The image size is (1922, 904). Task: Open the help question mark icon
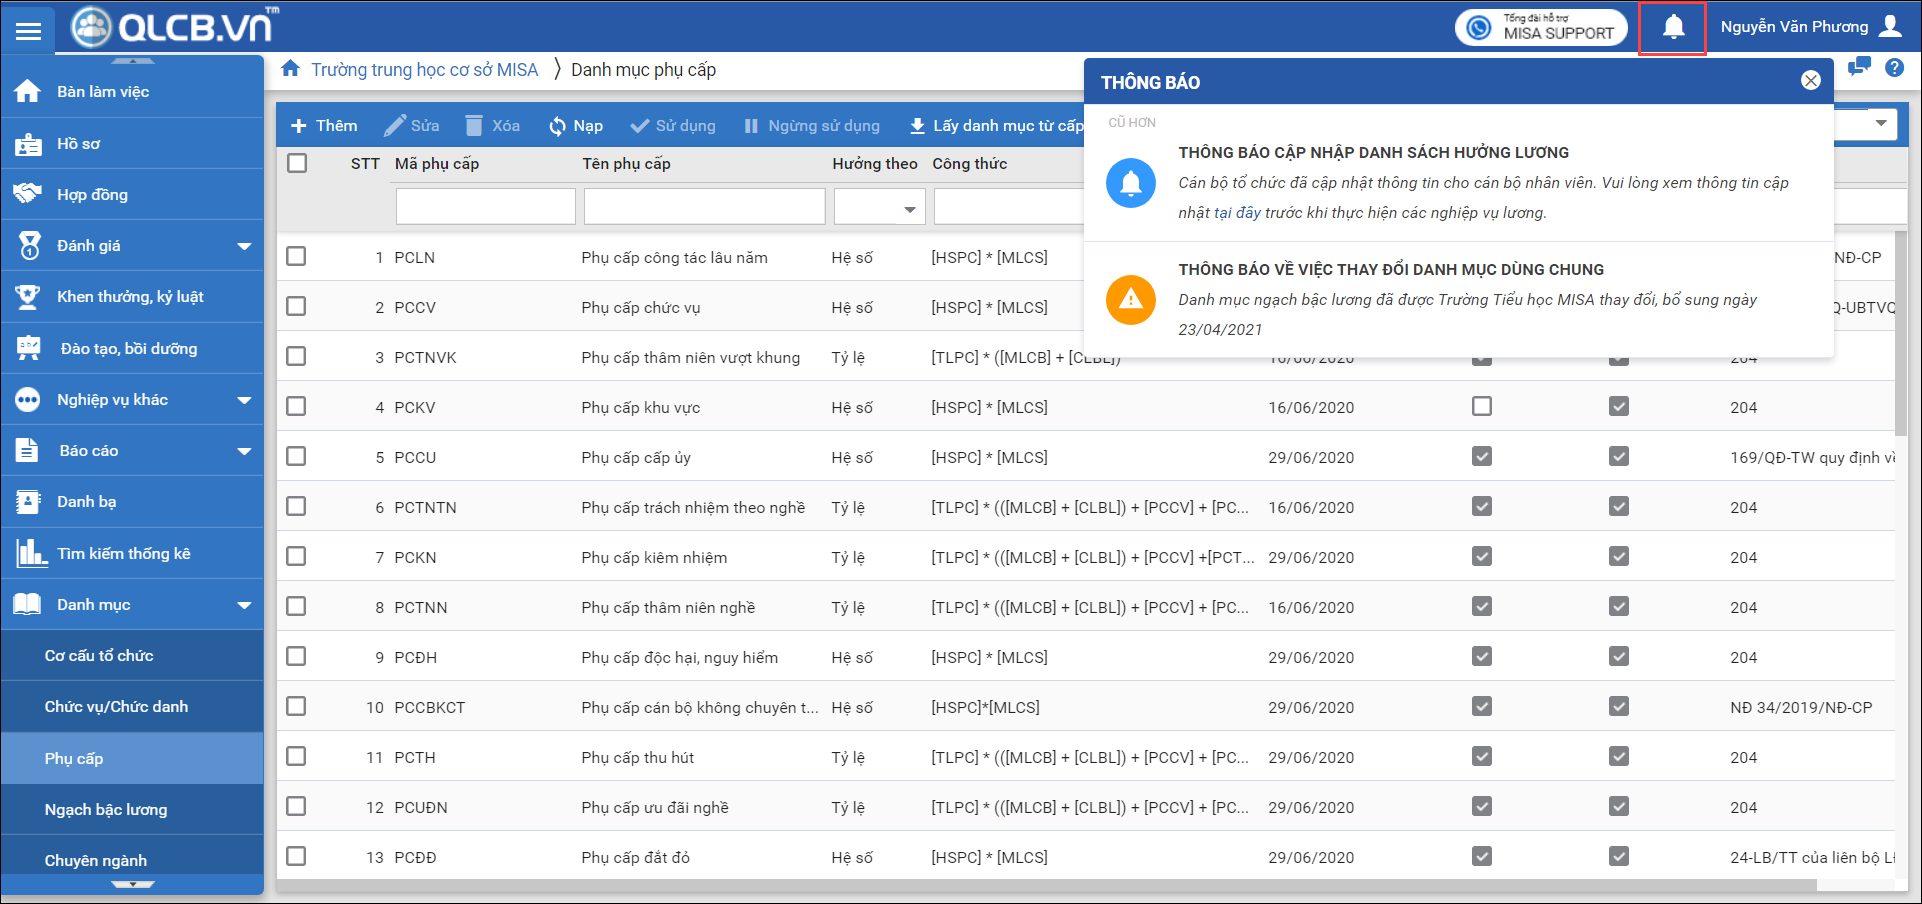tap(1894, 68)
